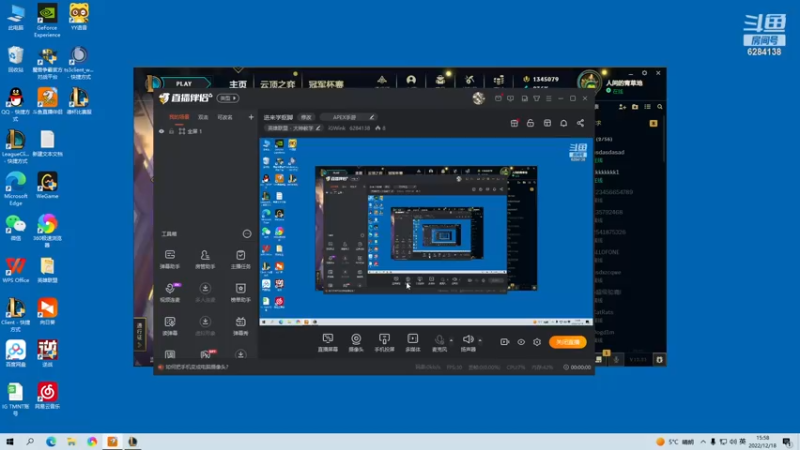Open the 房管助手 tool
This screenshot has height=450, width=800.
(205, 259)
